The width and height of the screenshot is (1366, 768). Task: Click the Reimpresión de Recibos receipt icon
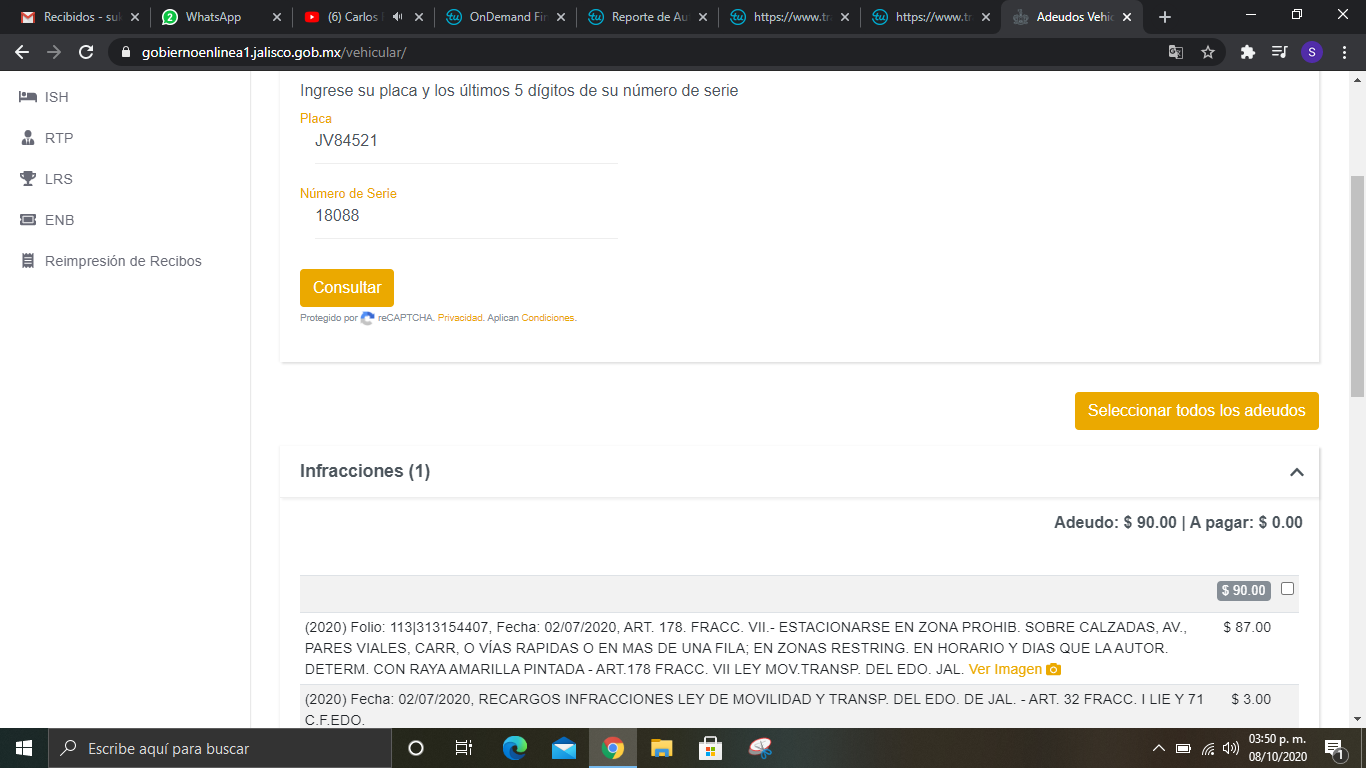(28, 261)
